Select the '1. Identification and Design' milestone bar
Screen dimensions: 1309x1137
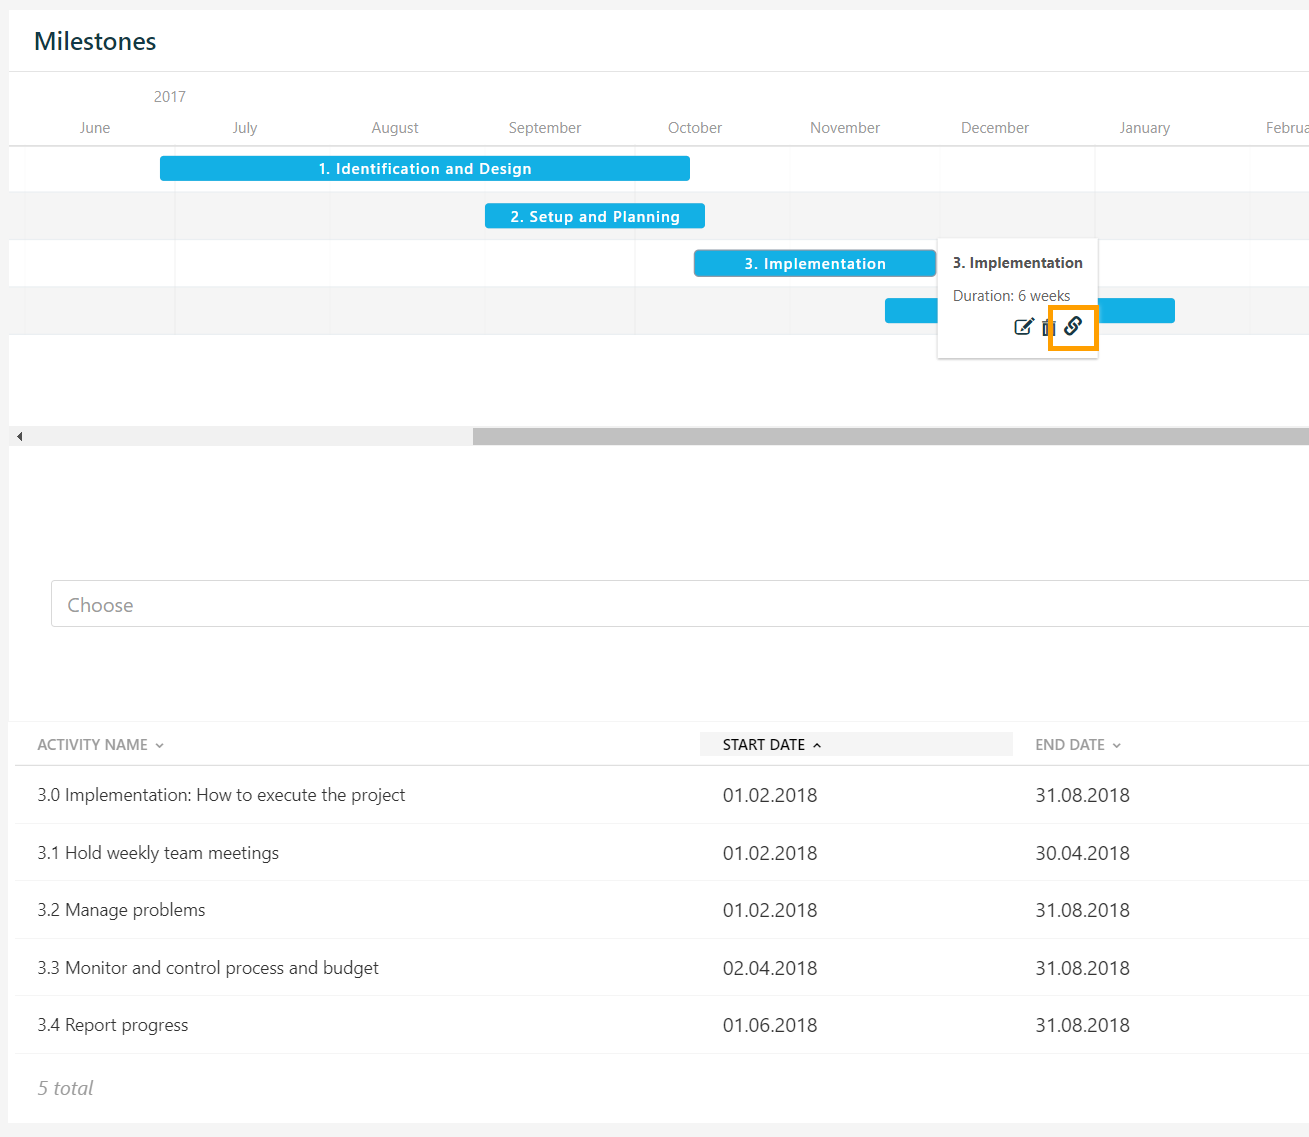tap(424, 169)
